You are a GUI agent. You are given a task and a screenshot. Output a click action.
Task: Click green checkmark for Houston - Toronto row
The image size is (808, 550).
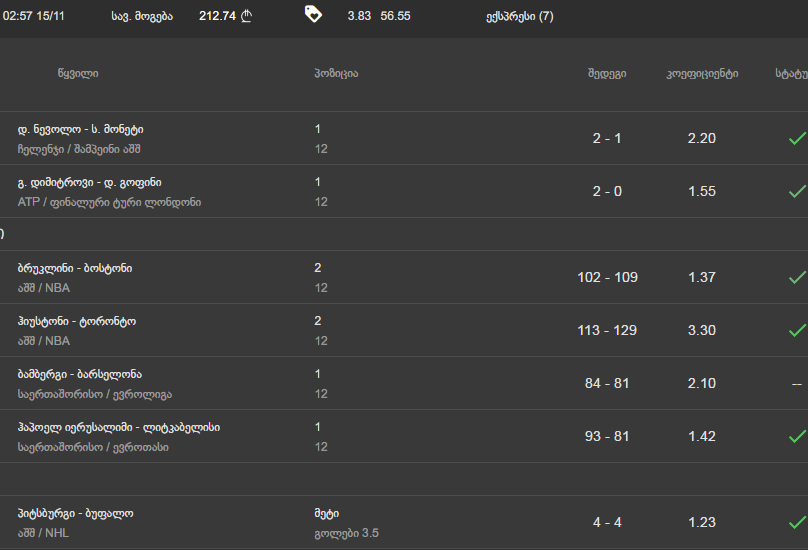pos(796,330)
